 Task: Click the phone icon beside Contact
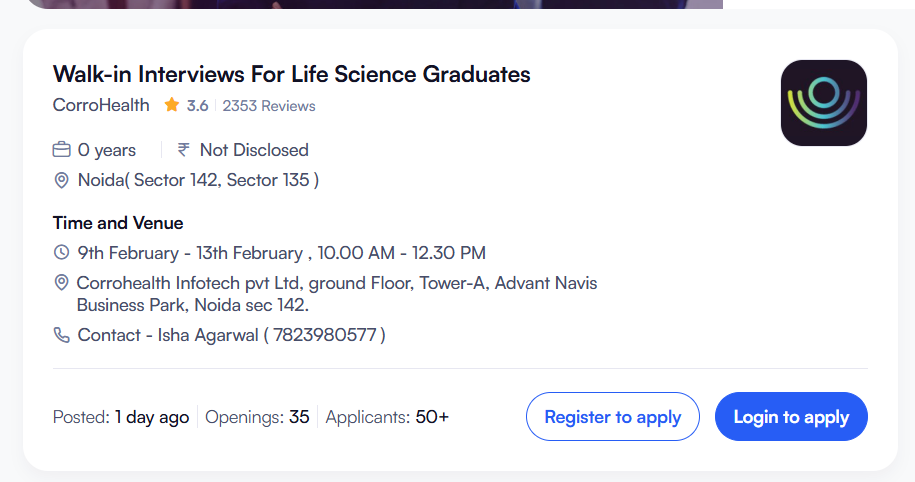(62, 335)
